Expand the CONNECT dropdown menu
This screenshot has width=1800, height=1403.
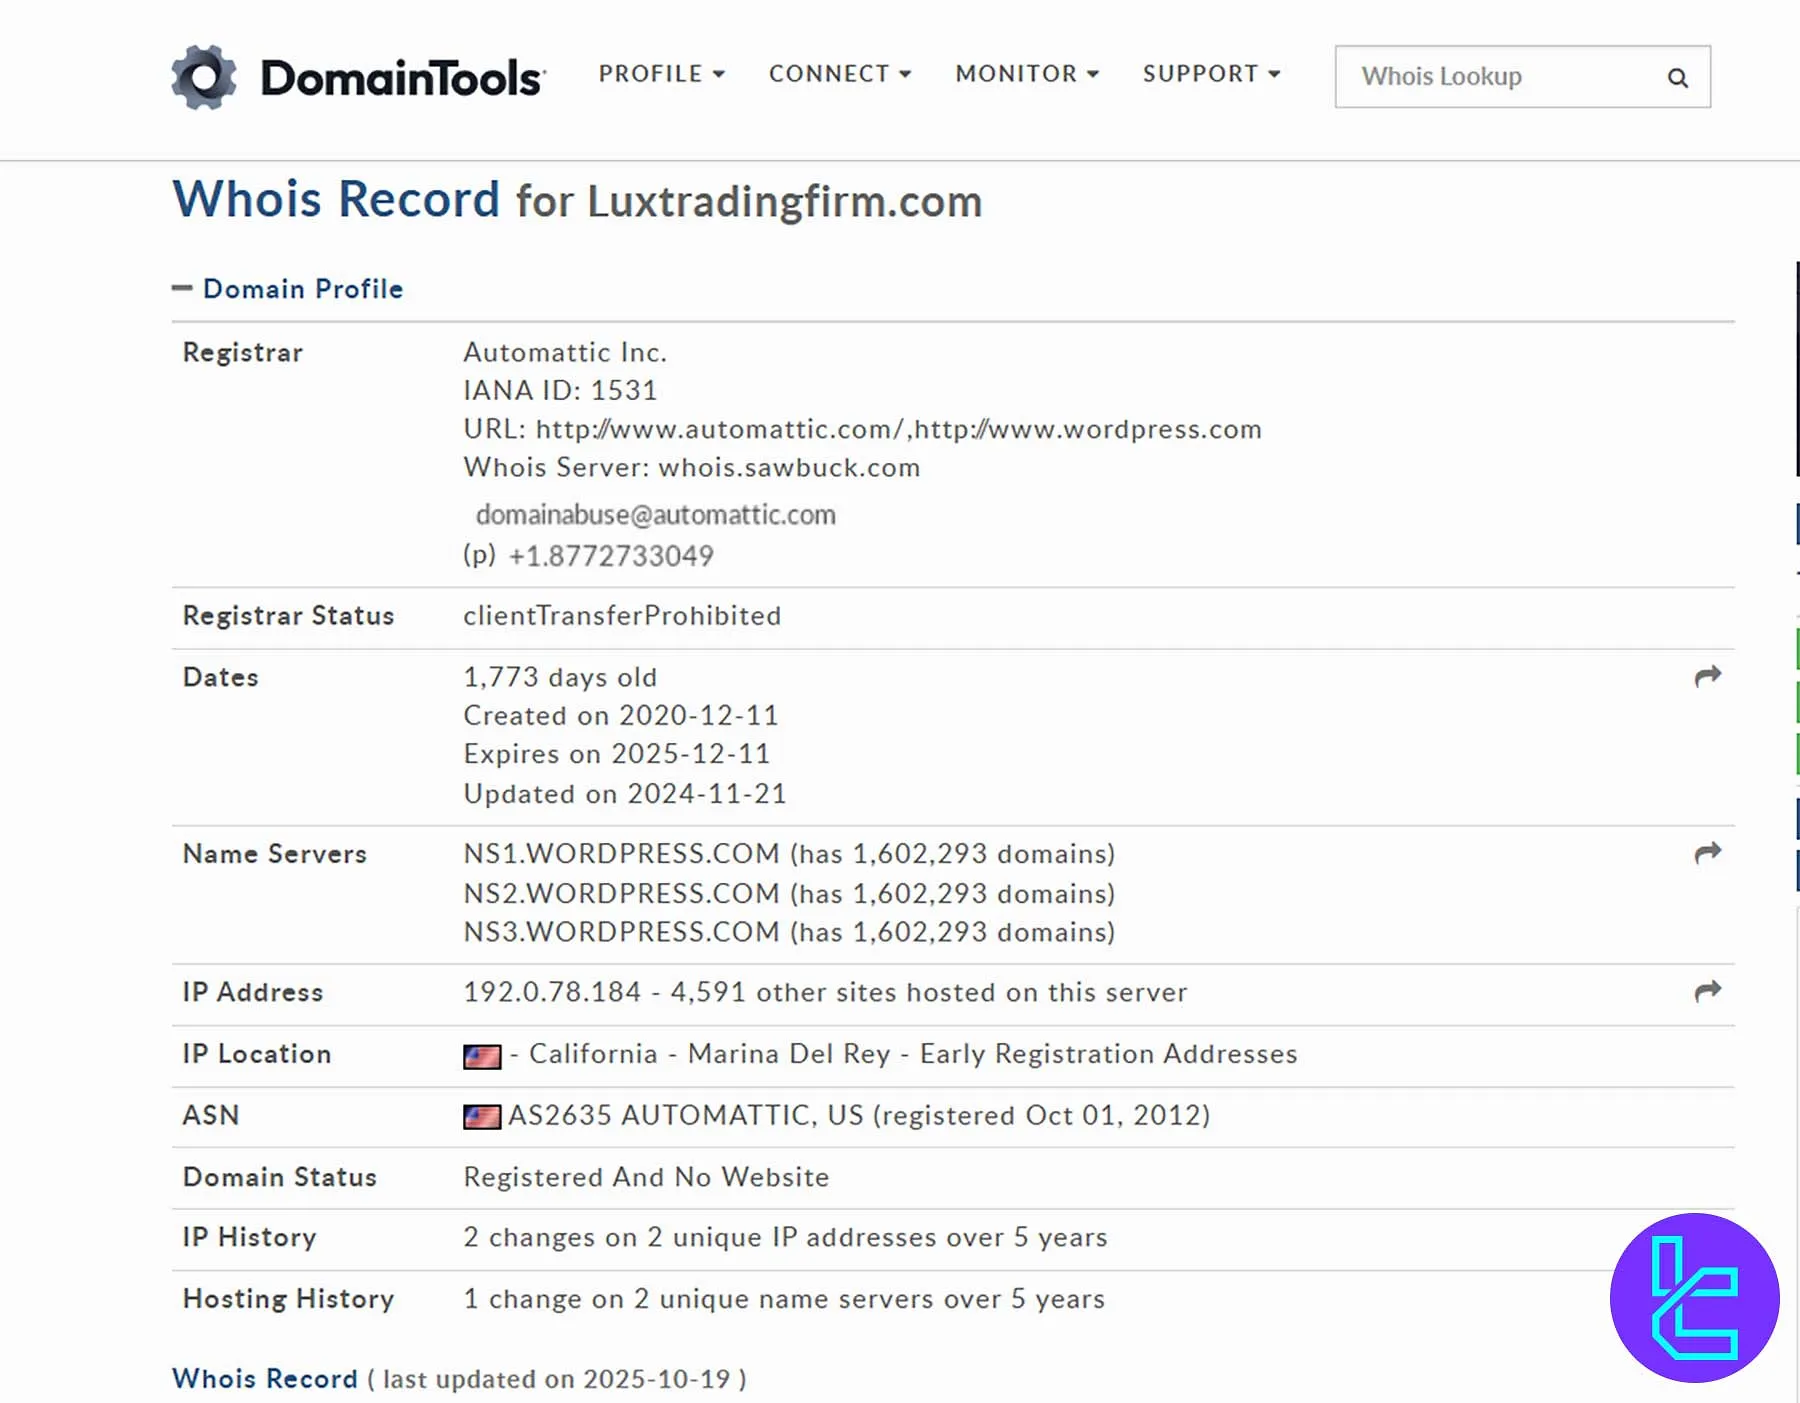tap(839, 74)
